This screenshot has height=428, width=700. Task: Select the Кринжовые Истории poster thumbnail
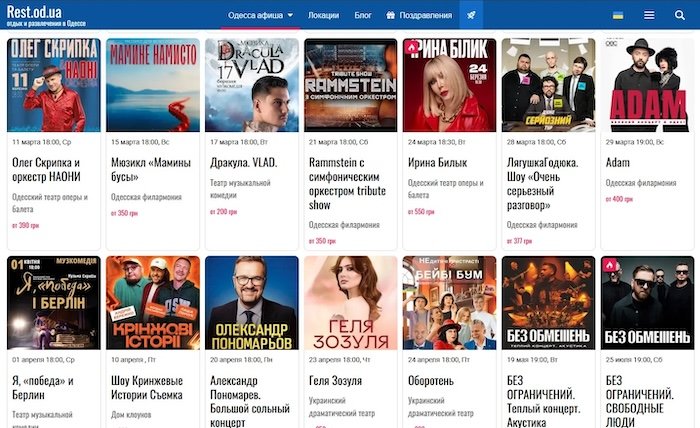coord(152,302)
